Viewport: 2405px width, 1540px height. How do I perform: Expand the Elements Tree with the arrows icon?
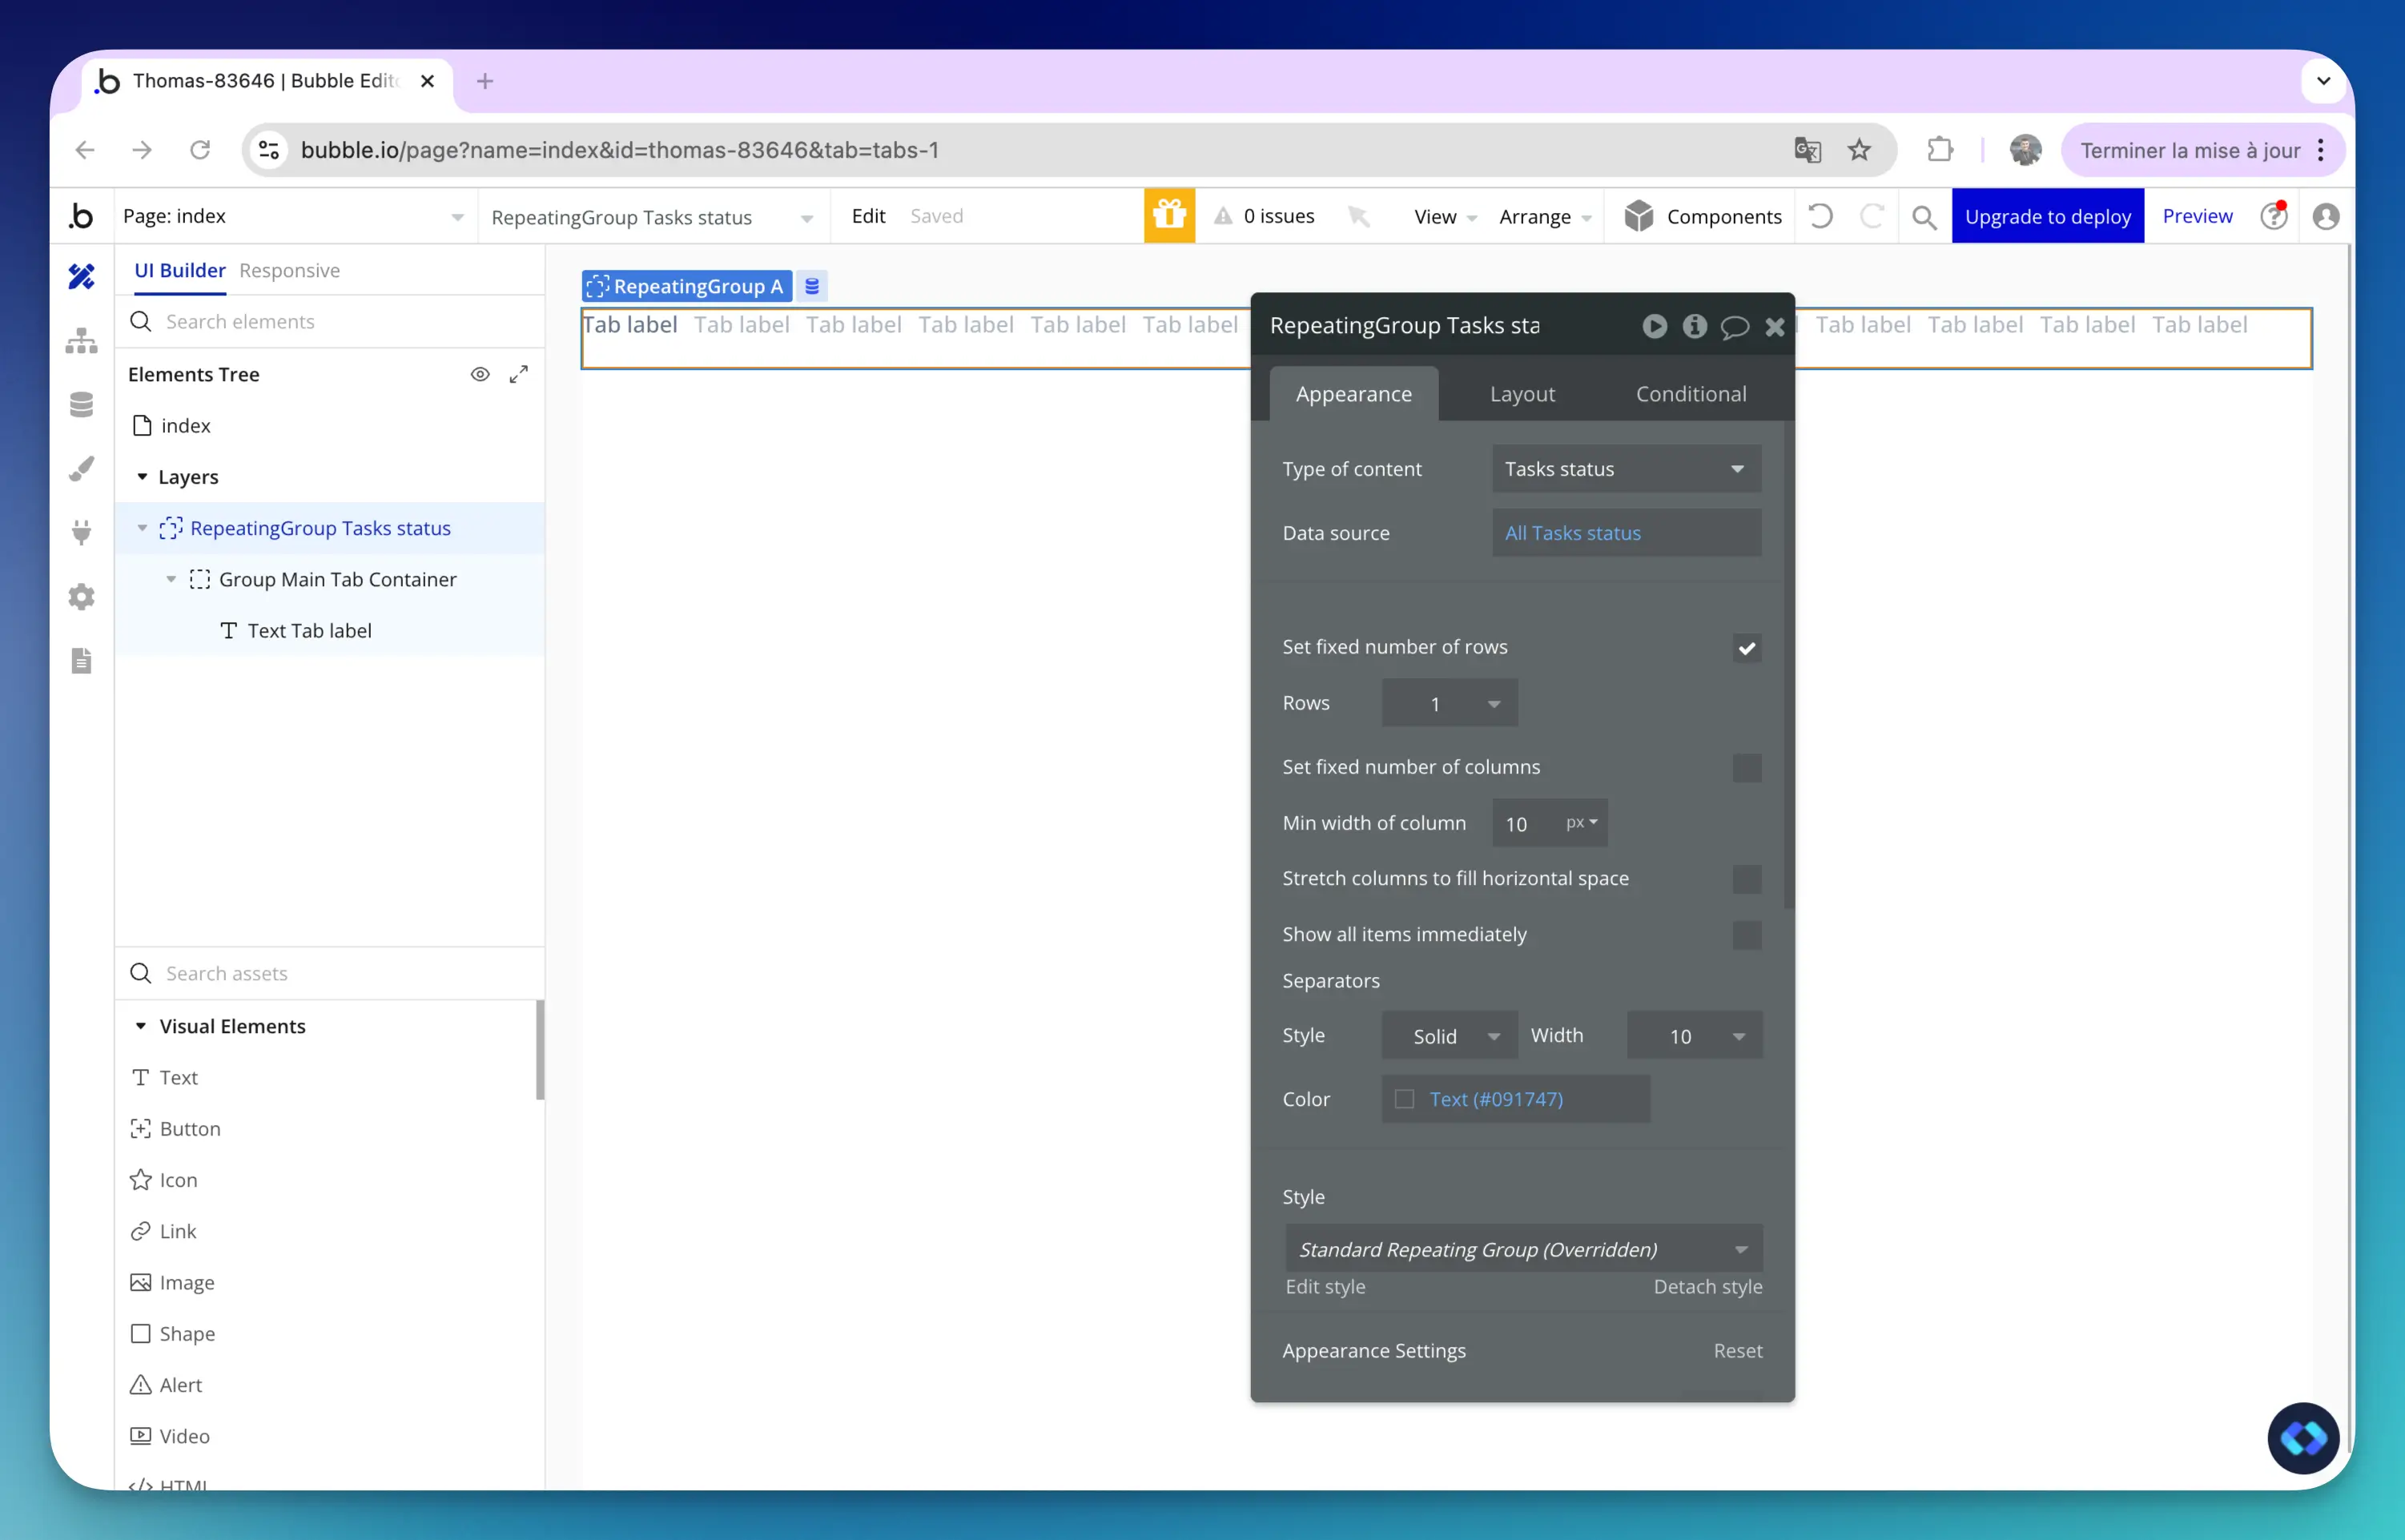pos(518,374)
